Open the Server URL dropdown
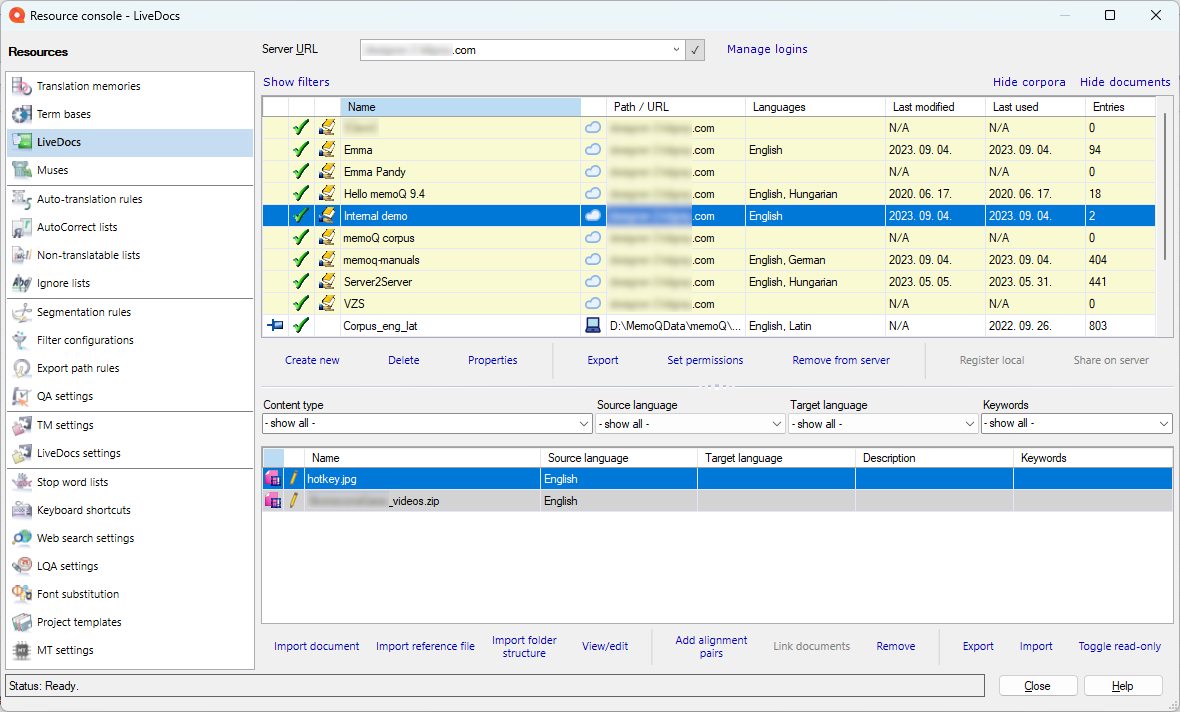The height and width of the screenshot is (712, 1180). [x=677, y=49]
